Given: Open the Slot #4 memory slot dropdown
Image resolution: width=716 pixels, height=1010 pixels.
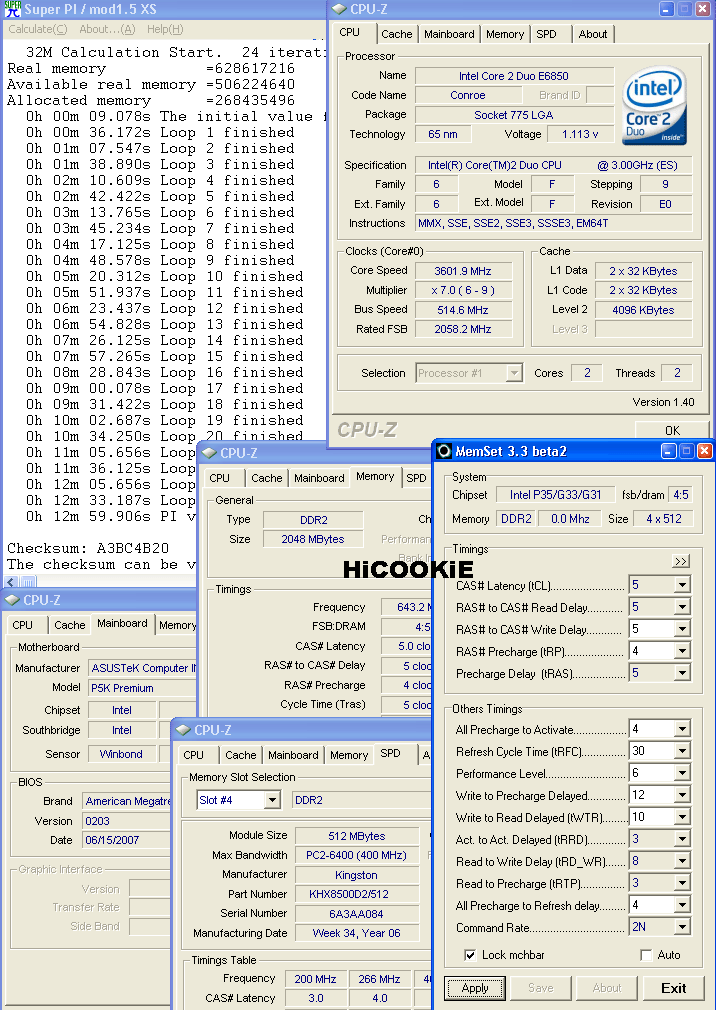Looking at the screenshot, I should pyautogui.click(x=271, y=800).
